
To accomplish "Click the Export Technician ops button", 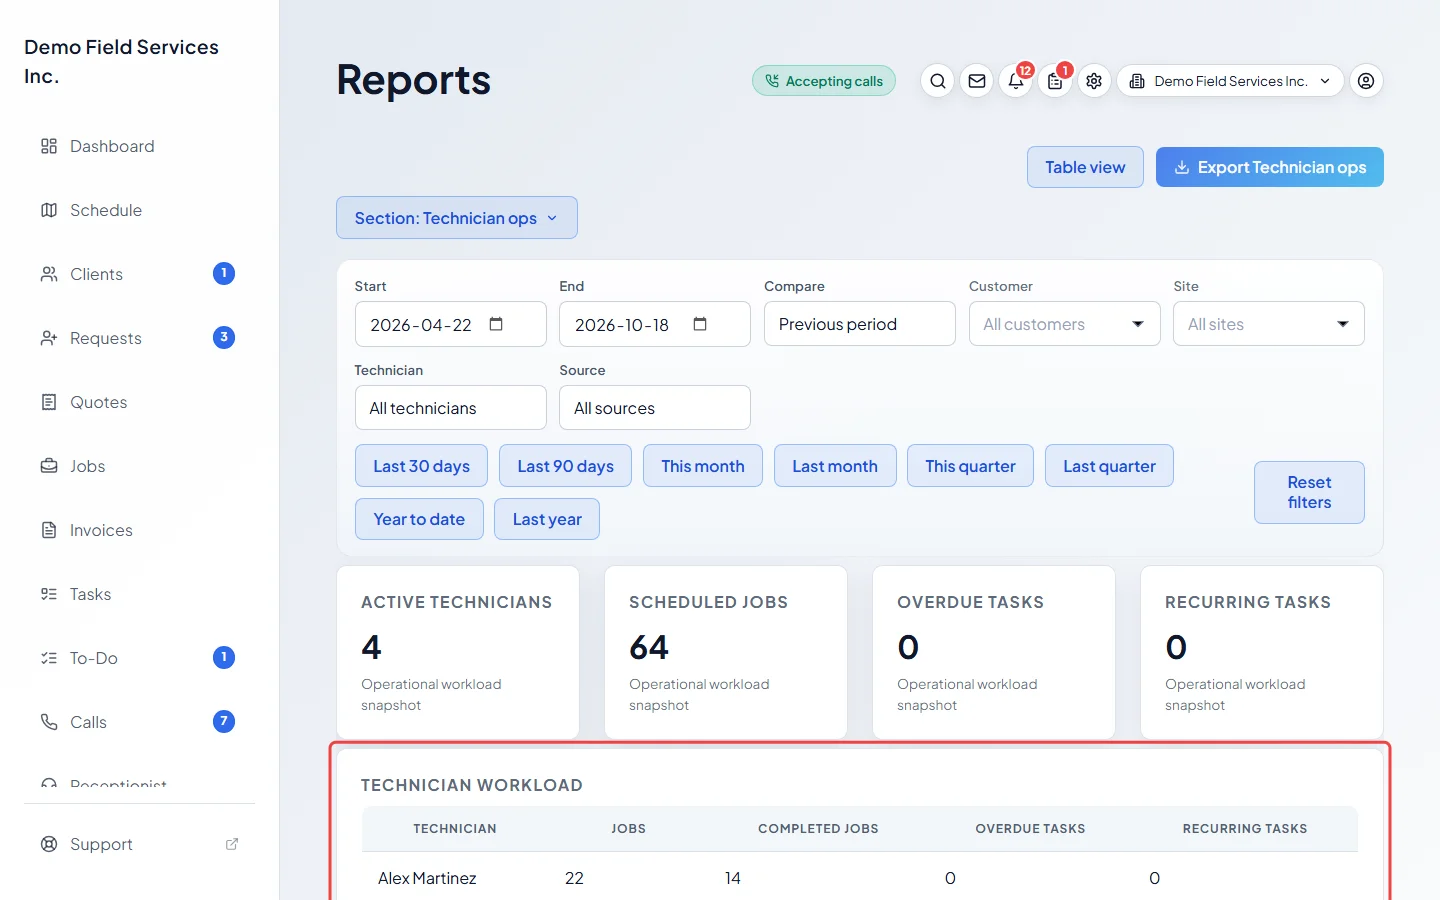I will click(x=1269, y=167).
